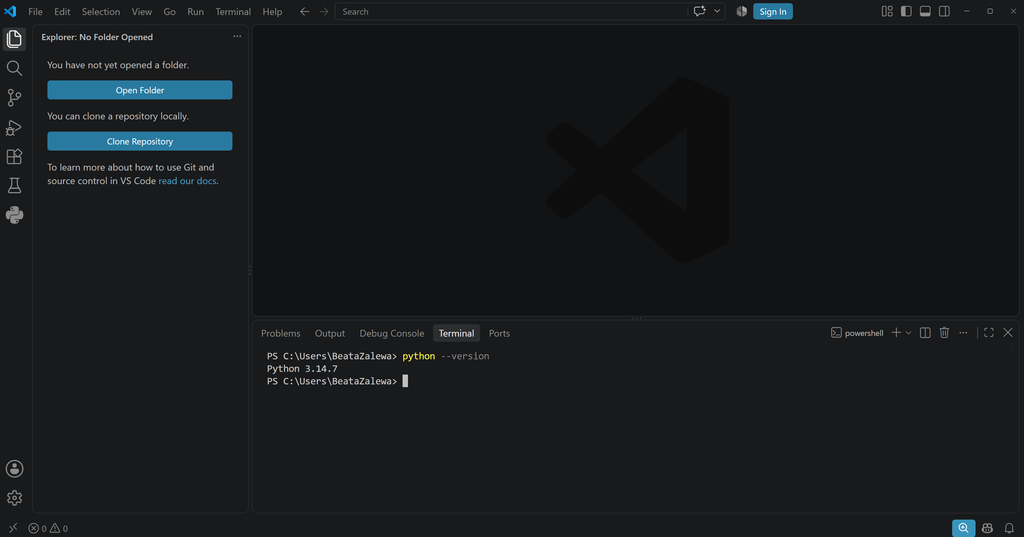Open chat dropdown chevron in title bar
Image resolution: width=1024 pixels, height=537 pixels.
coord(717,11)
